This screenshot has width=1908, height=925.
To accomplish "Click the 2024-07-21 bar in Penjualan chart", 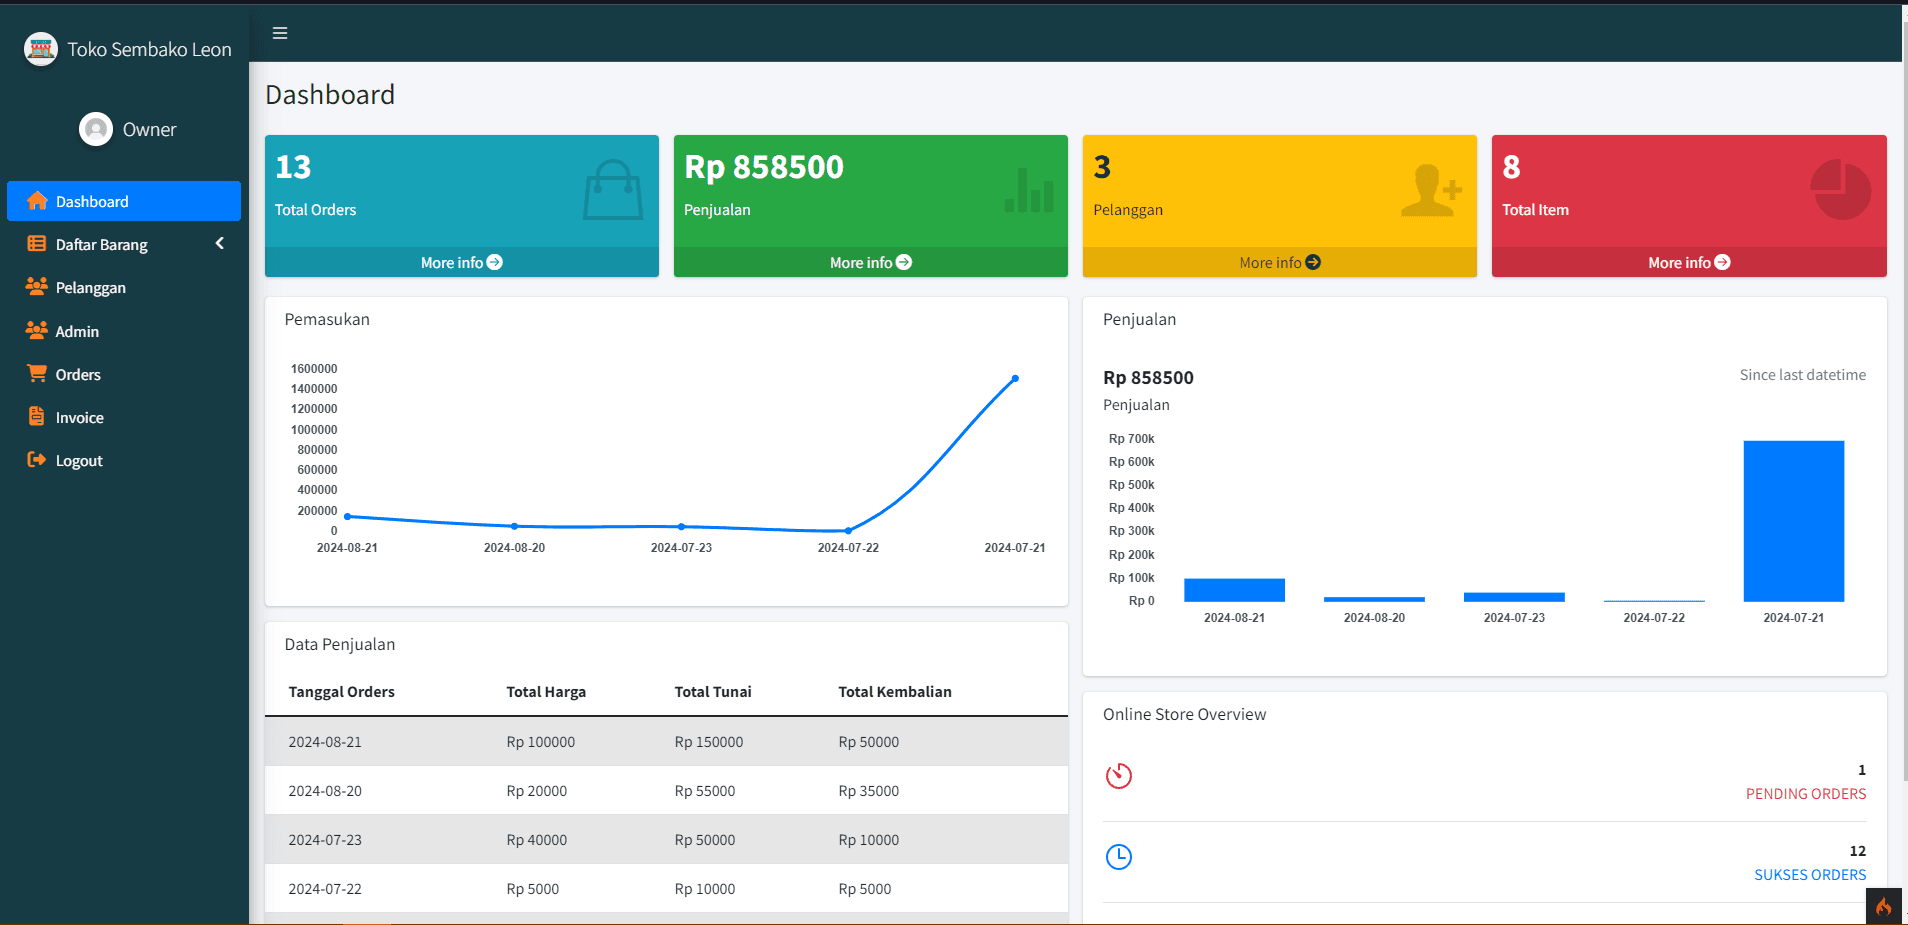I will [1793, 521].
